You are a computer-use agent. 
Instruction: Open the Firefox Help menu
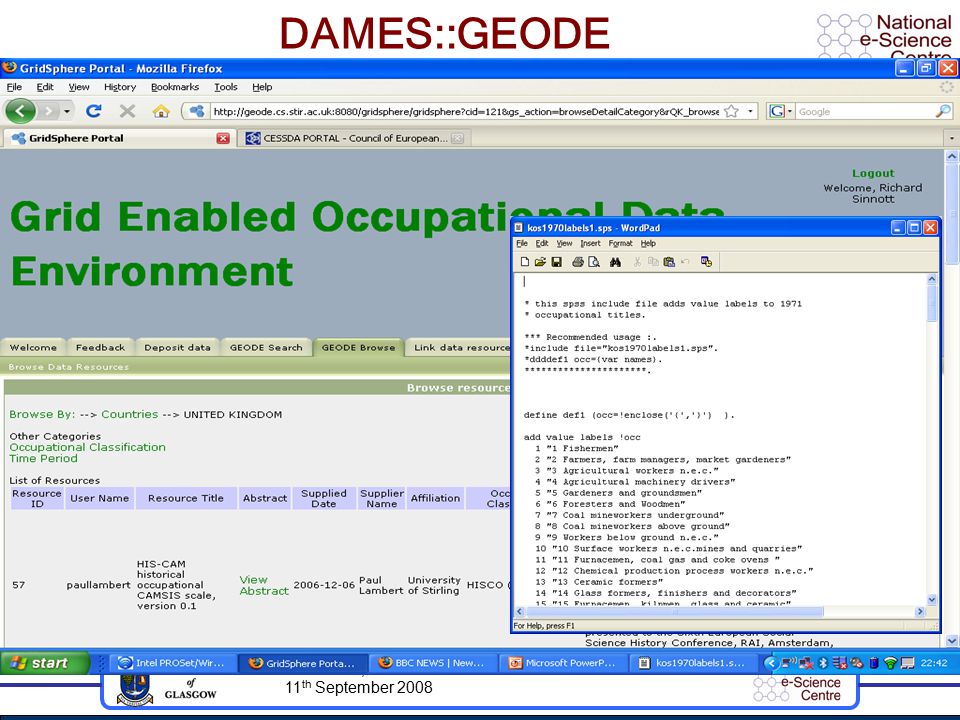tap(262, 87)
